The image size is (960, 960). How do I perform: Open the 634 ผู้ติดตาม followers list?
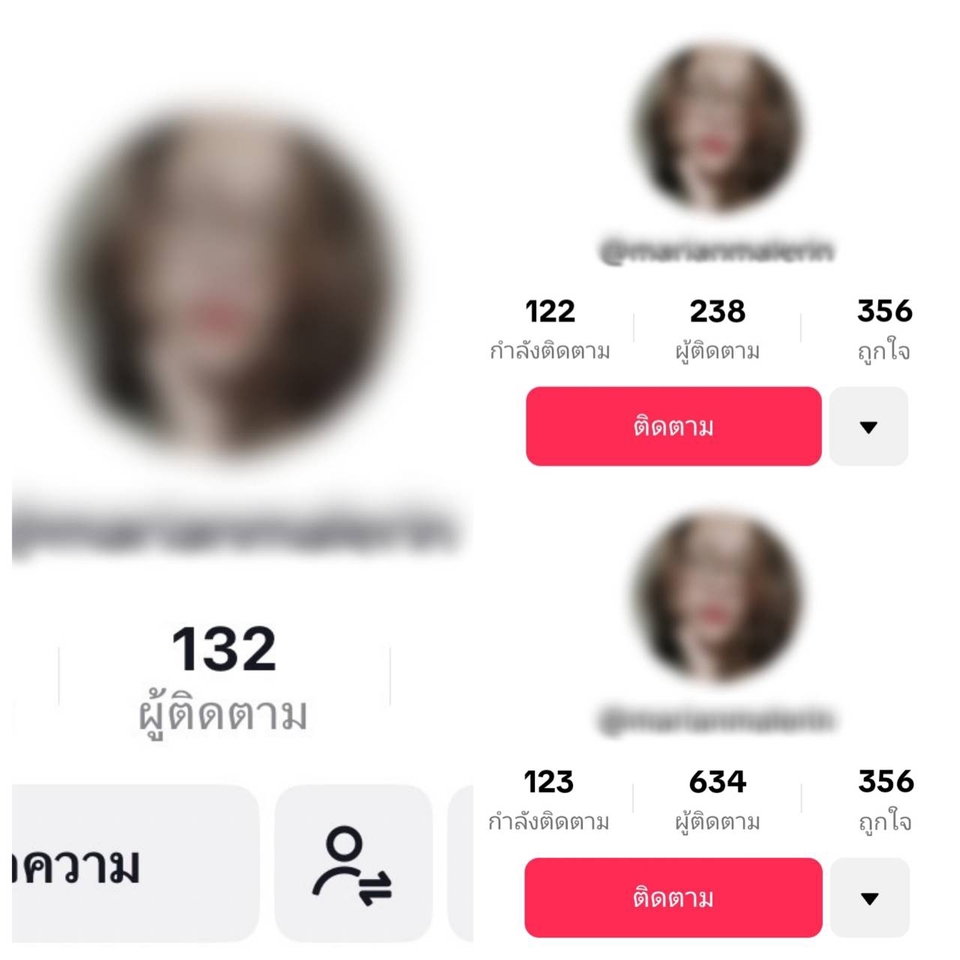coord(718,801)
